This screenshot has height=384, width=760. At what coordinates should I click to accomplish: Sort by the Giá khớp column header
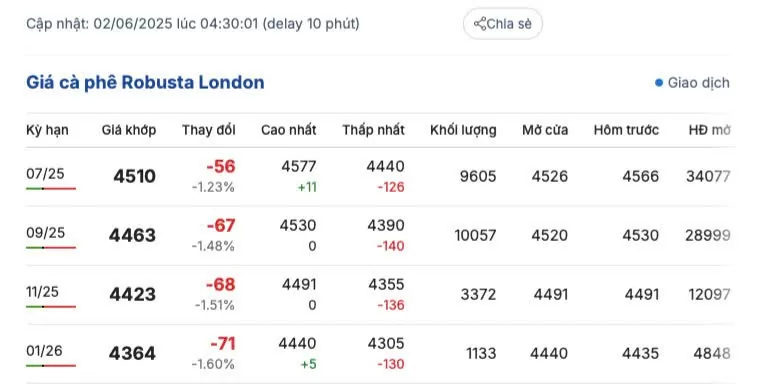point(129,130)
